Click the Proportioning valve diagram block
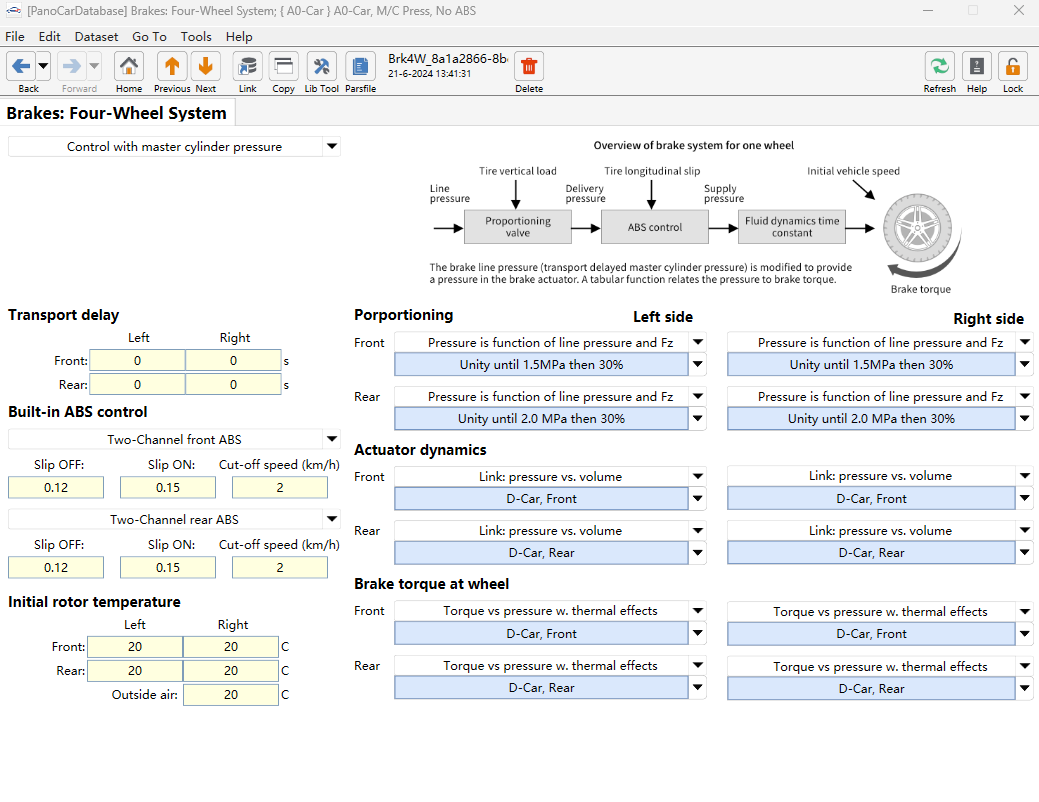The image size is (1039, 802). click(518, 227)
